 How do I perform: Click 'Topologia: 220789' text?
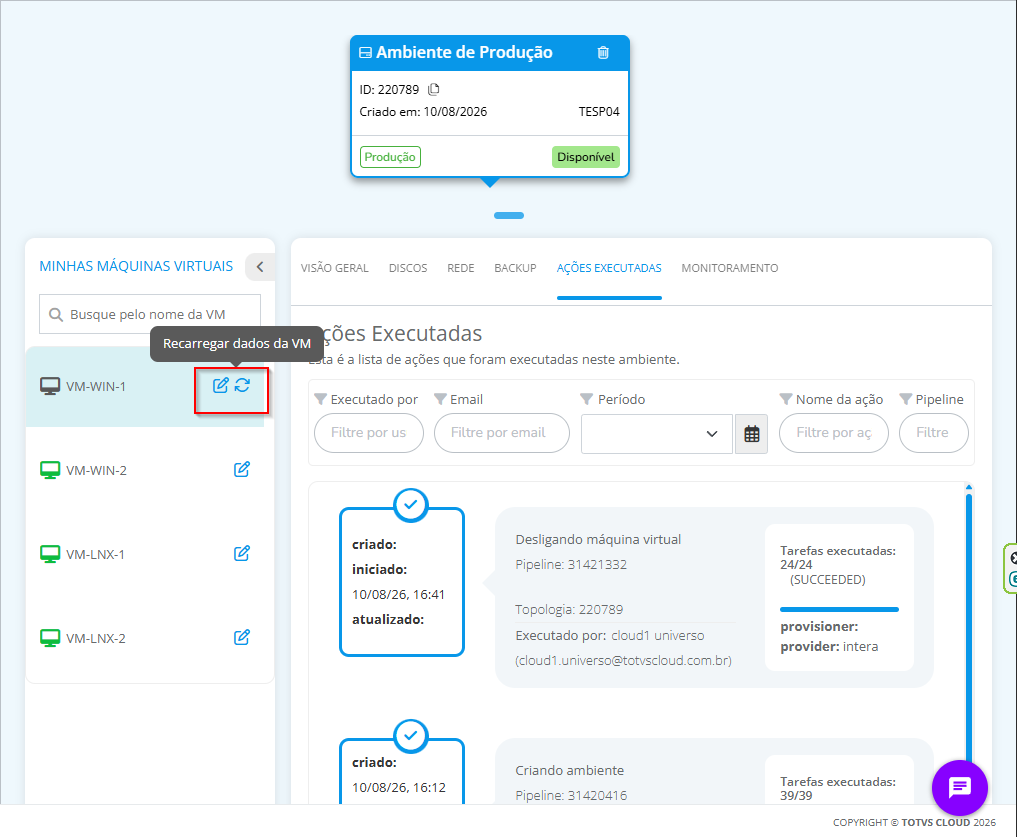point(569,610)
